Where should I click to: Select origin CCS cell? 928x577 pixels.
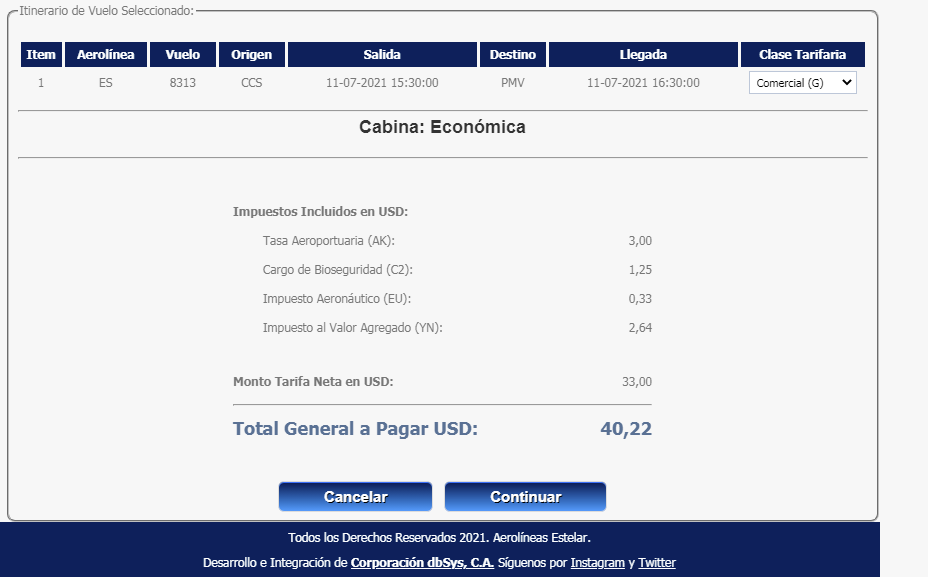(x=252, y=83)
